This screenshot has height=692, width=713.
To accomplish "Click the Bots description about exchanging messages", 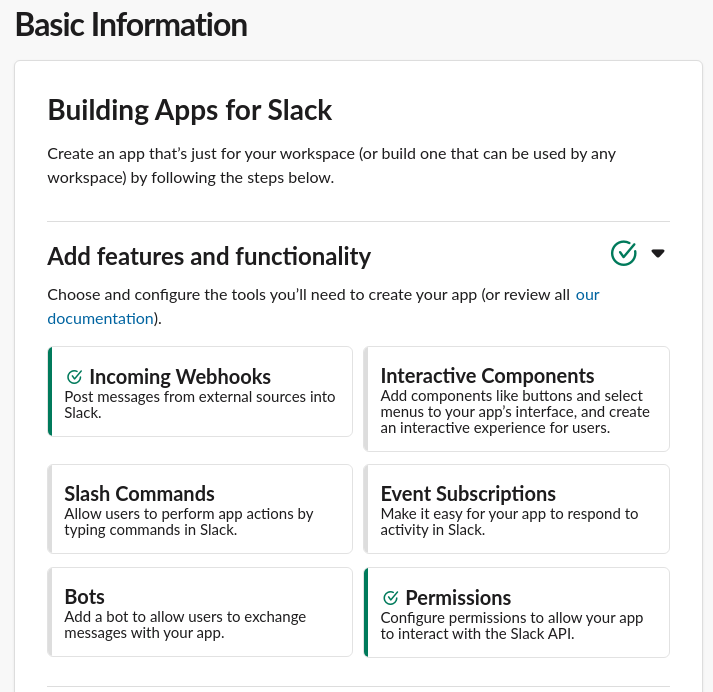I will [185, 625].
